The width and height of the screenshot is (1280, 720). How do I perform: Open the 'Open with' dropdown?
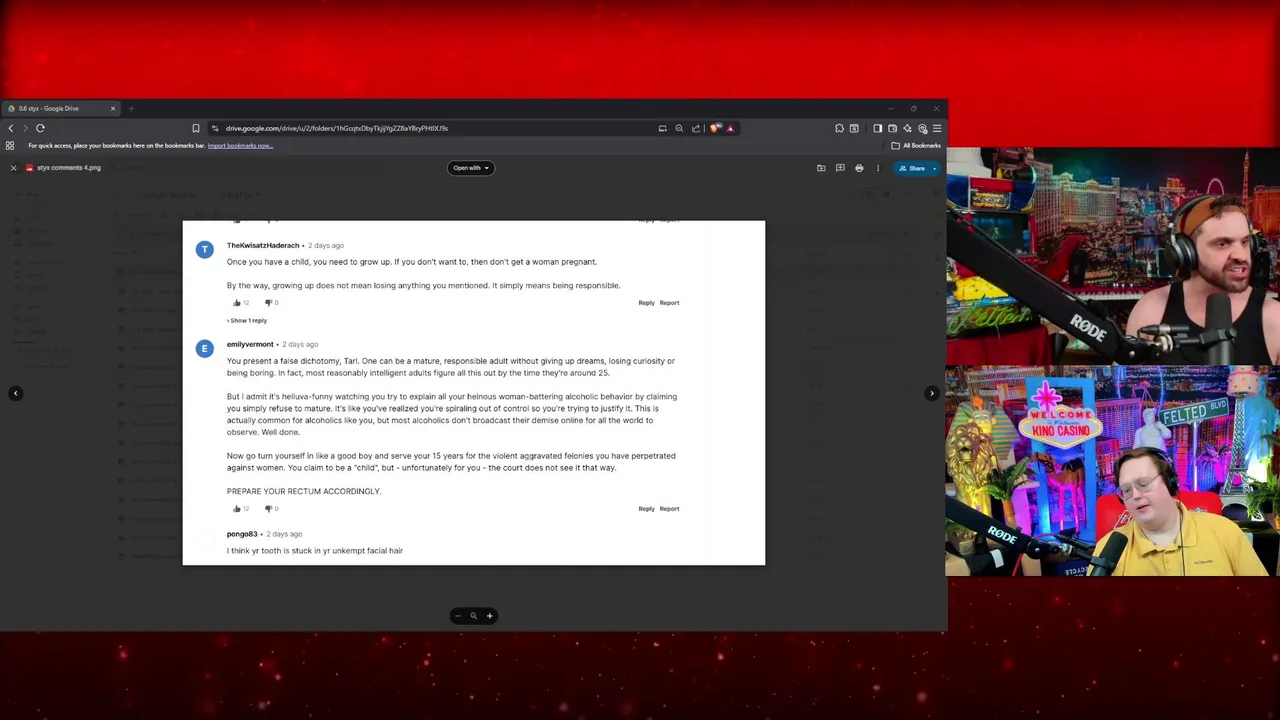(x=470, y=168)
